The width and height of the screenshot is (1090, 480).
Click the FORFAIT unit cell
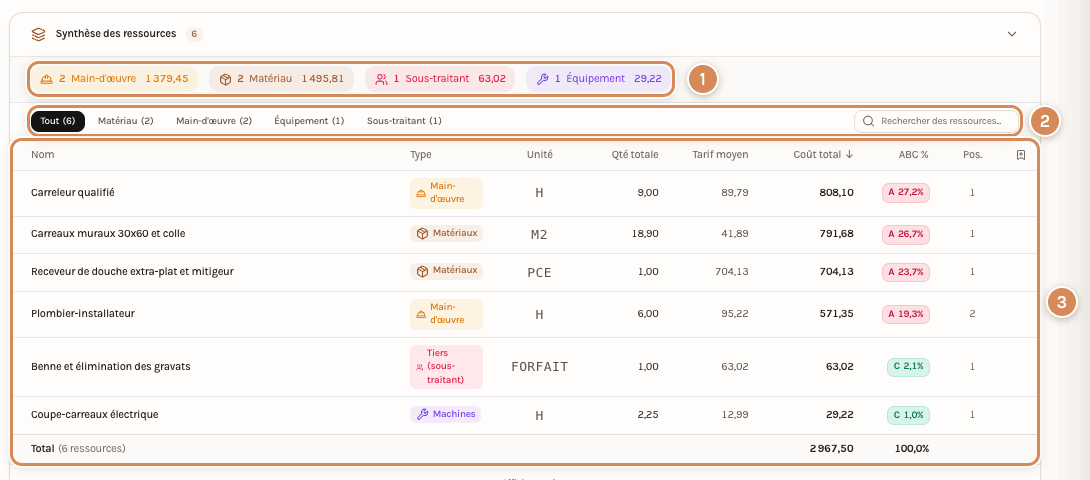click(x=539, y=367)
